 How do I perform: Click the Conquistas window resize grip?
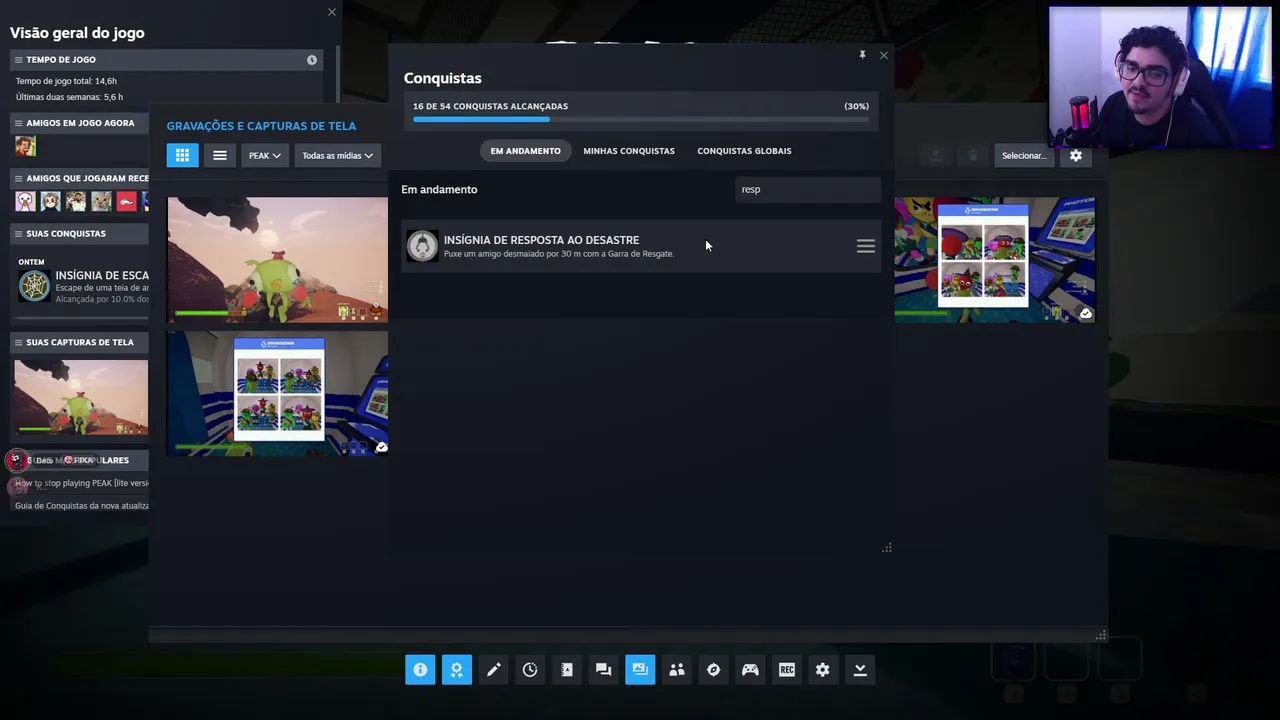[x=887, y=548]
